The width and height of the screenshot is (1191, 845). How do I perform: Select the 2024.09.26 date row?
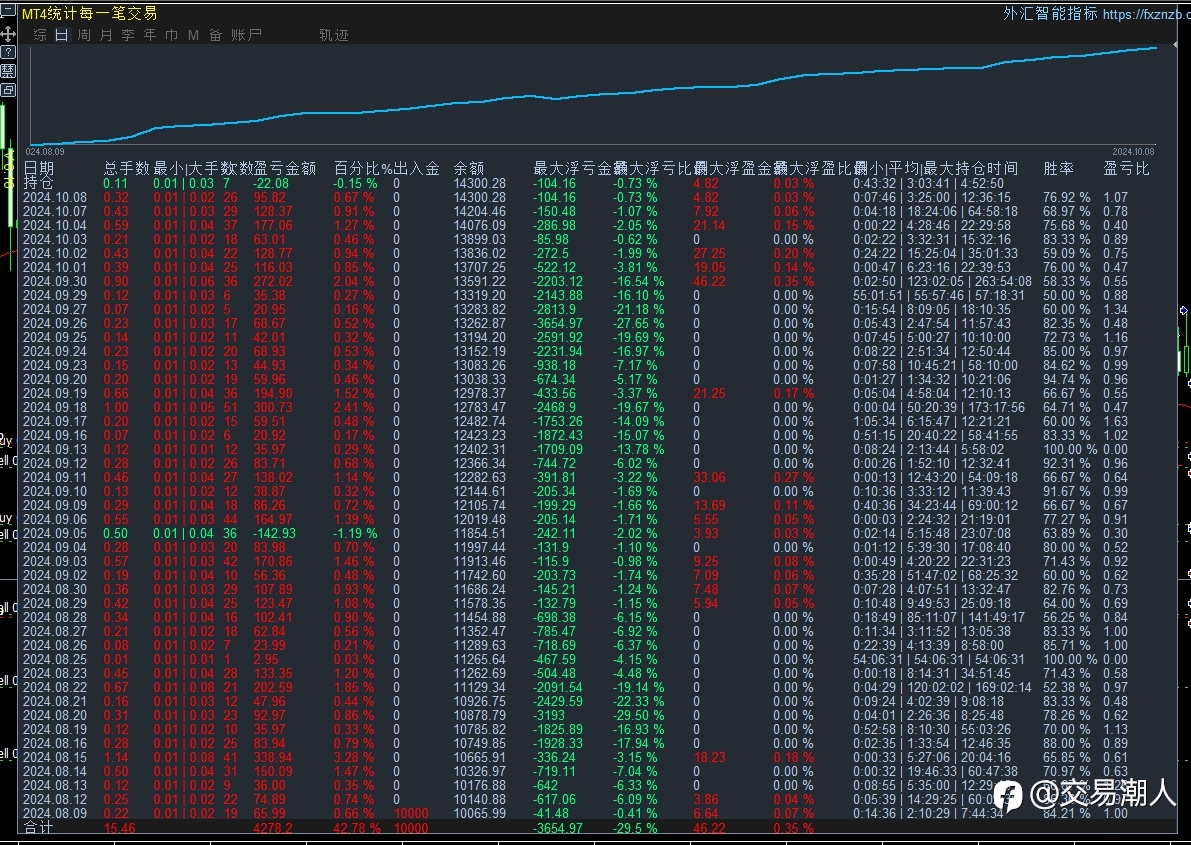[55, 323]
